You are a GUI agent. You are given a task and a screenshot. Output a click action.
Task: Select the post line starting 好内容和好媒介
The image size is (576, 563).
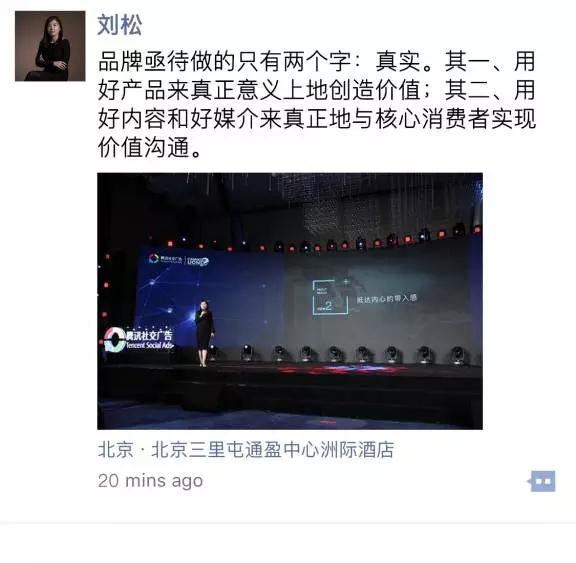coord(316,119)
